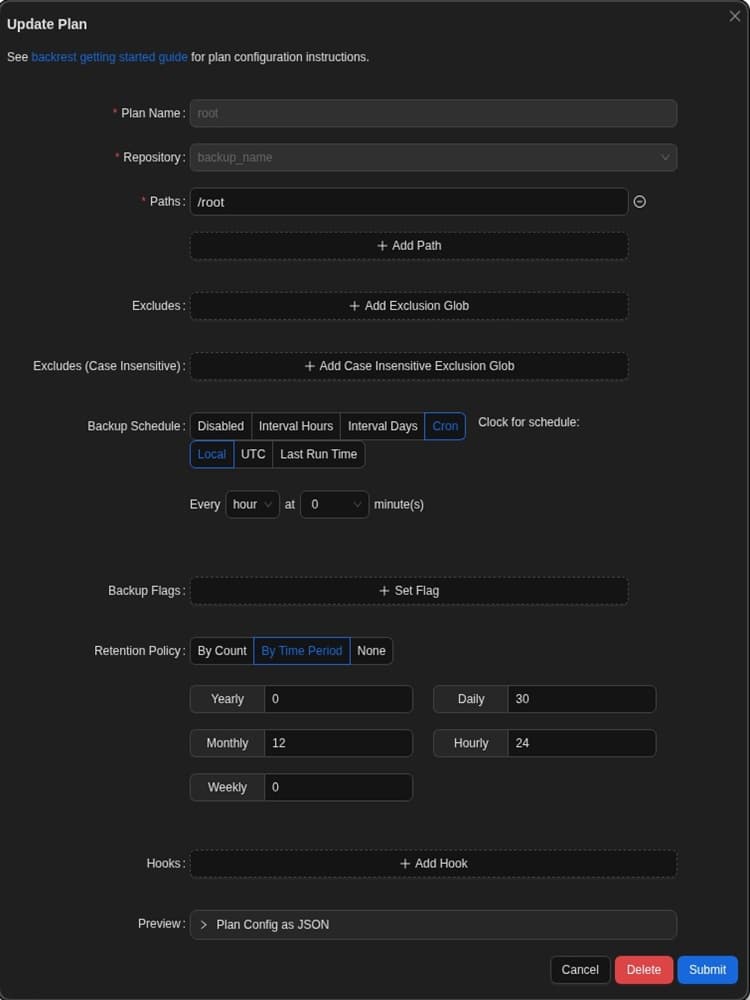
Task: Close the Update Plan dialog
Action: click(734, 16)
